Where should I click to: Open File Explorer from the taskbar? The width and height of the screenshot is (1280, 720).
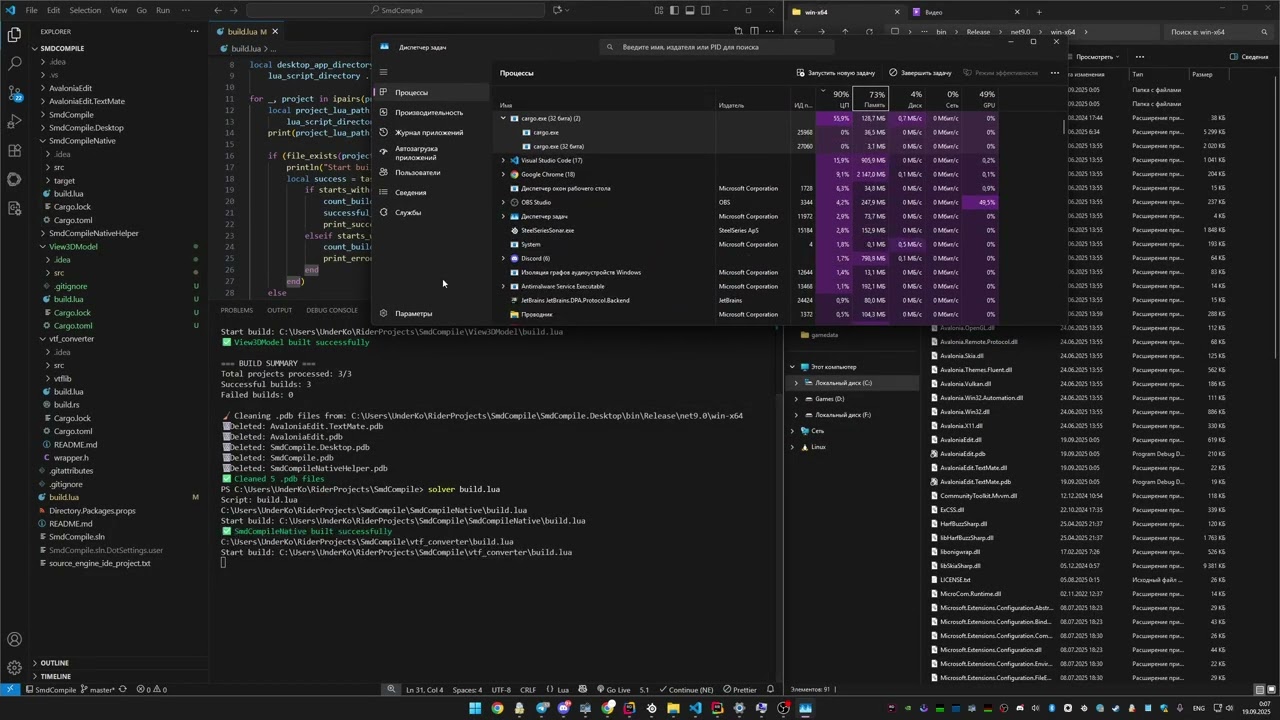pyautogui.click(x=673, y=709)
